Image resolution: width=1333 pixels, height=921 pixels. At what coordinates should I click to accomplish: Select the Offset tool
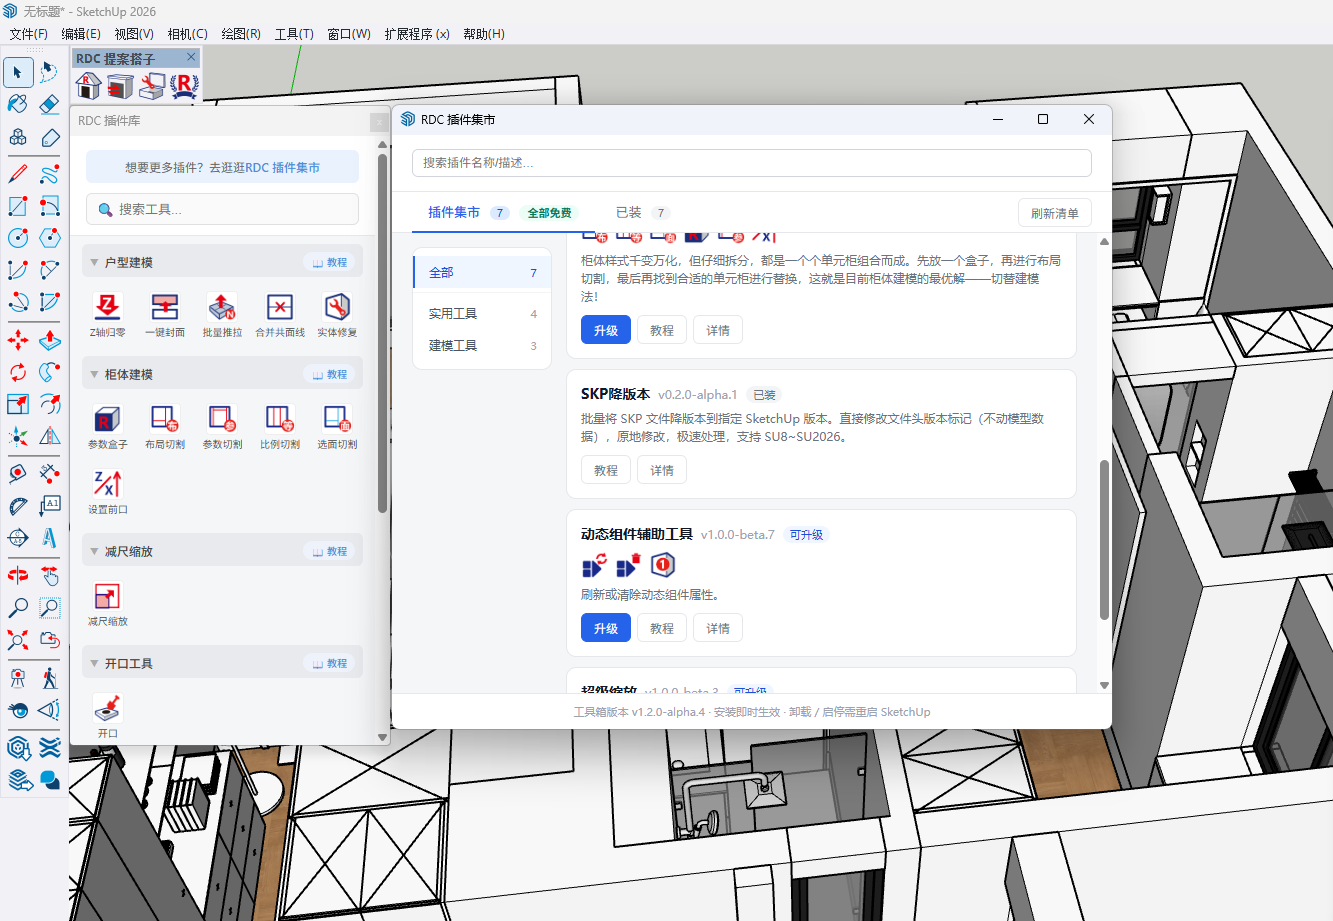pos(49,404)
